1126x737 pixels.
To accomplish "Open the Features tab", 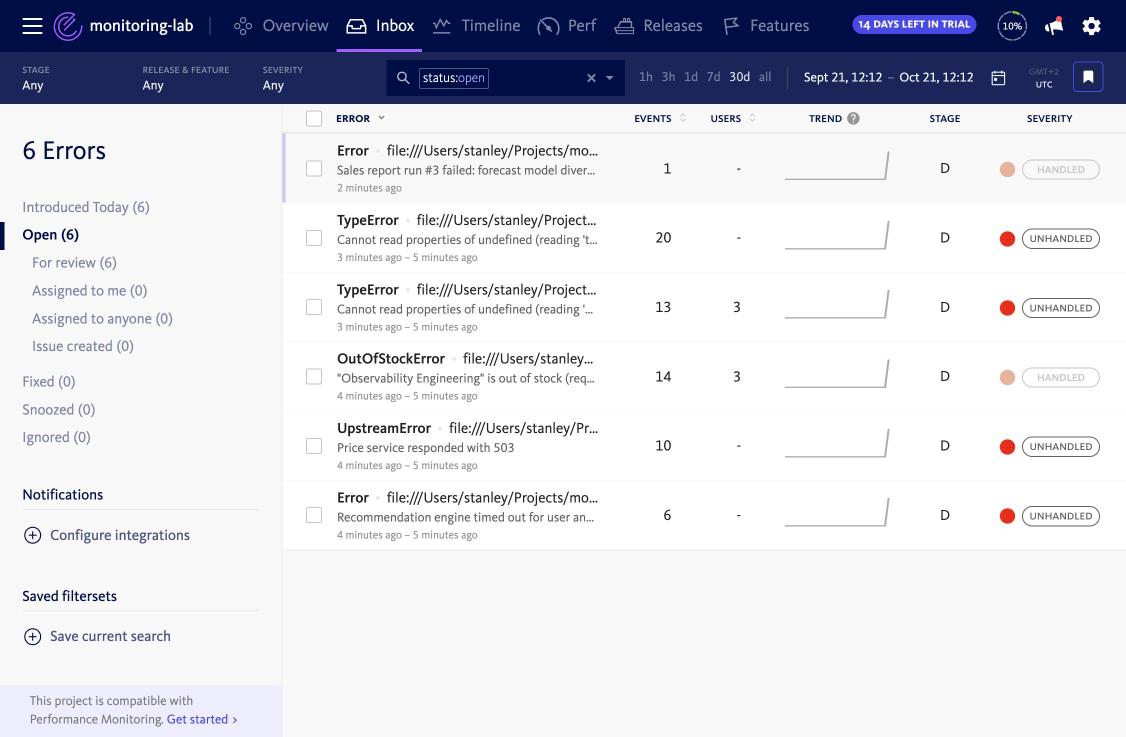I will [766, 26].
